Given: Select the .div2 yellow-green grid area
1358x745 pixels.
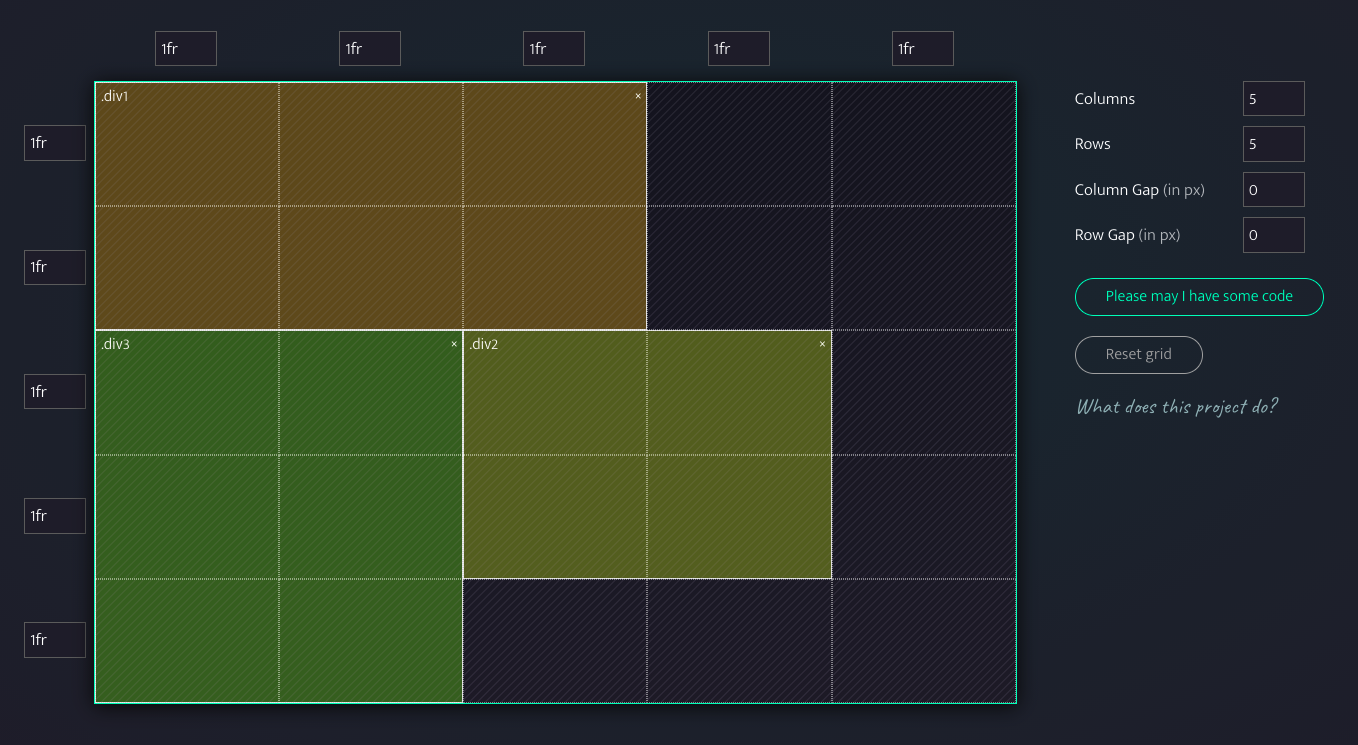Looking at the screenshot, I should click(x=647, y=455).
